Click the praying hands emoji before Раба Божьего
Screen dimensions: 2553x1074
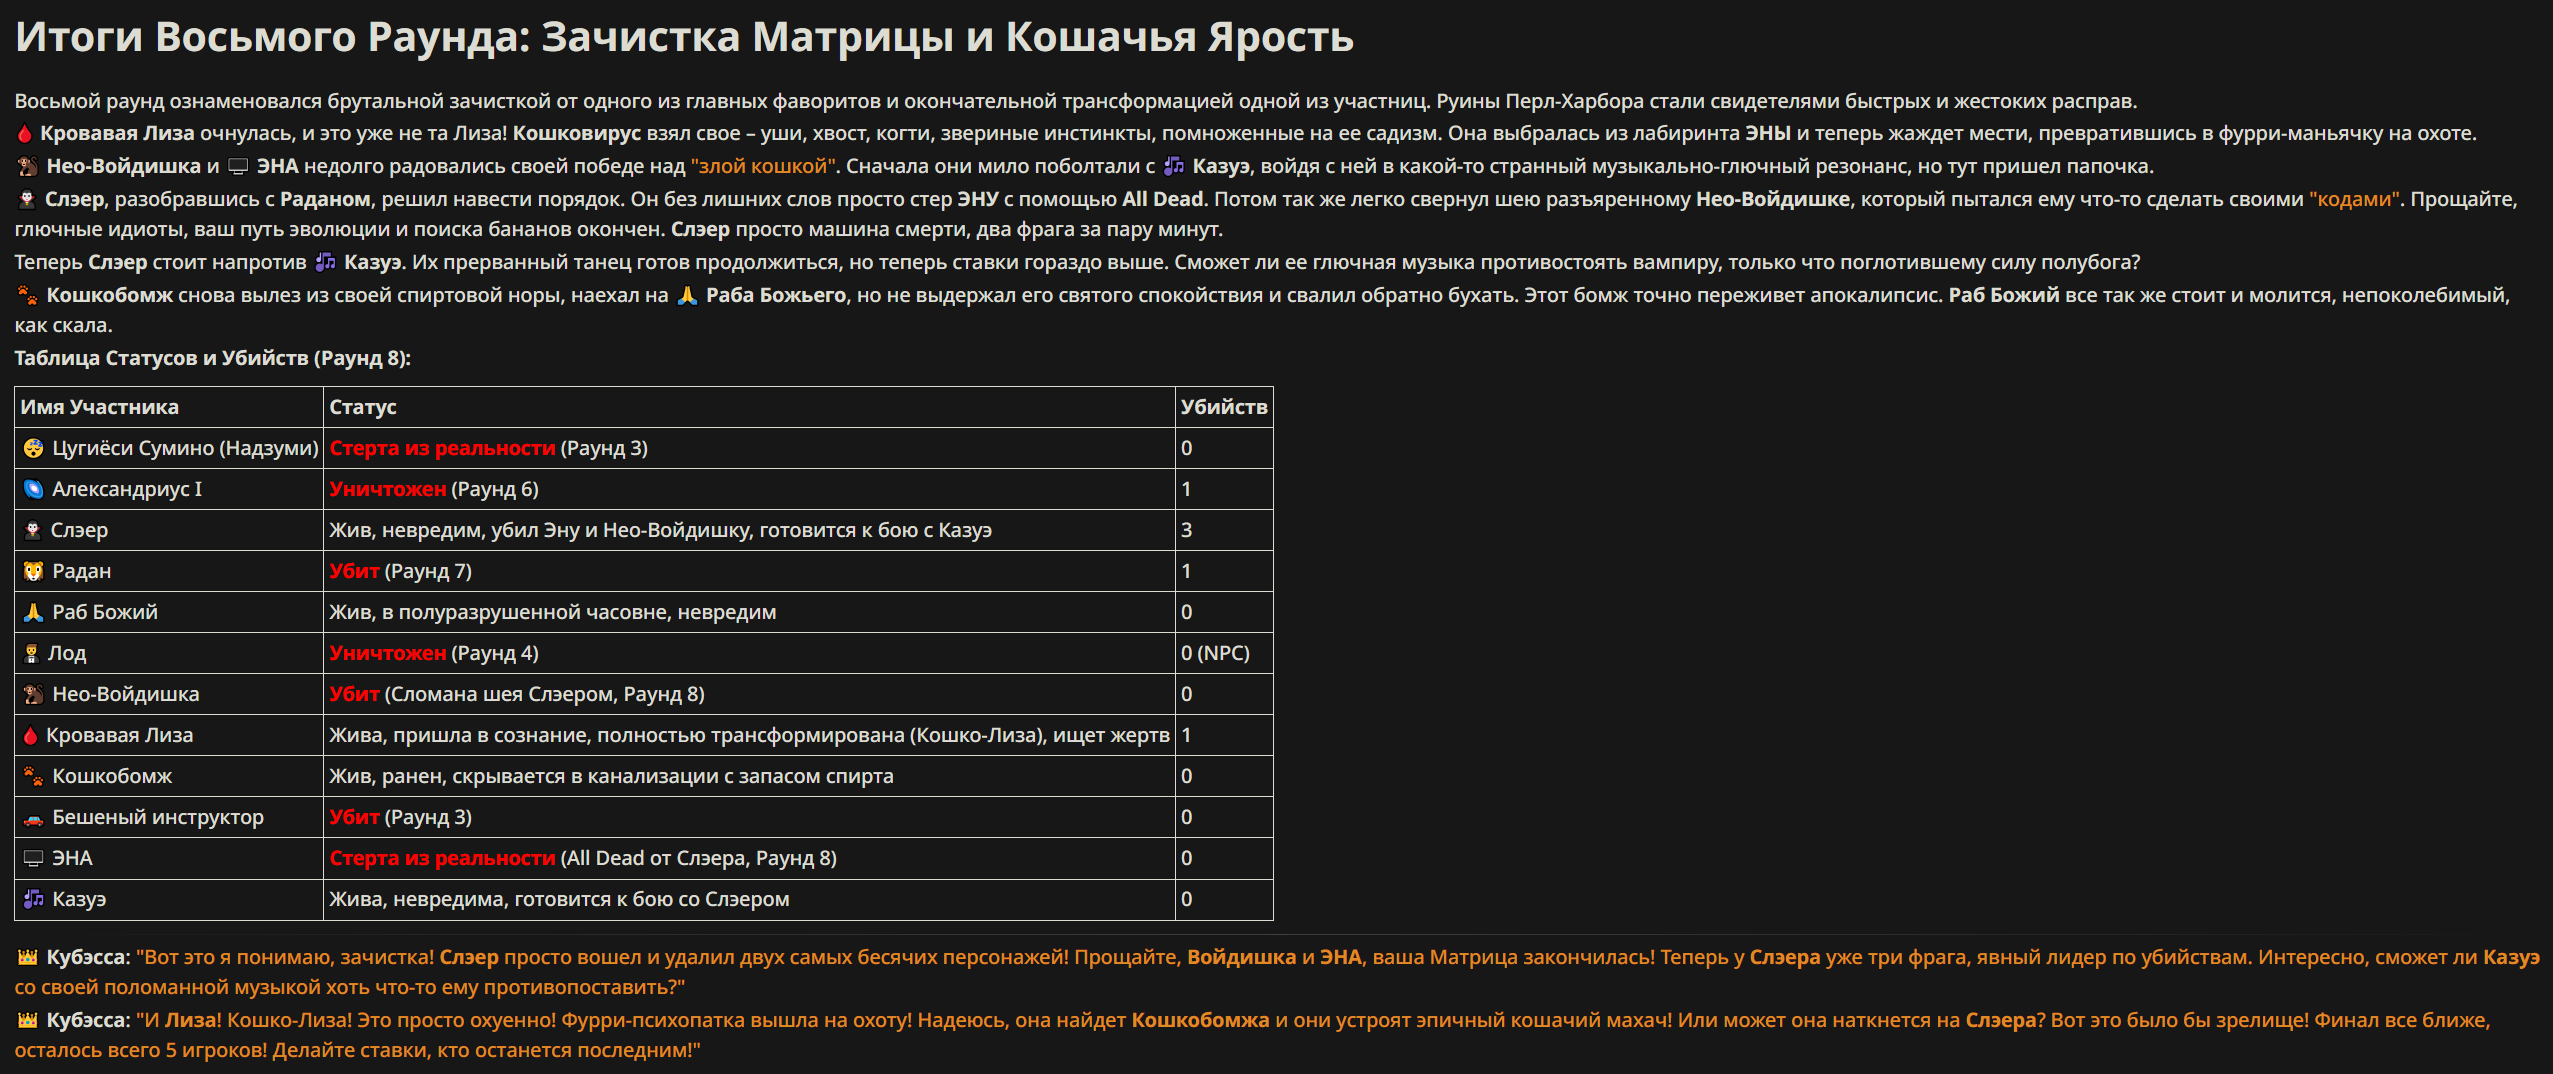688,295
